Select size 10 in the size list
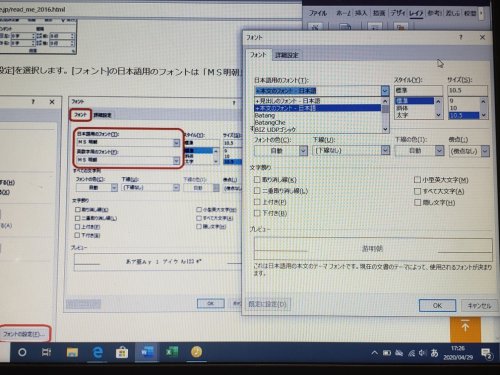Image resolution: width=500 pixels, height=375 pixels. tap(463, 108)
